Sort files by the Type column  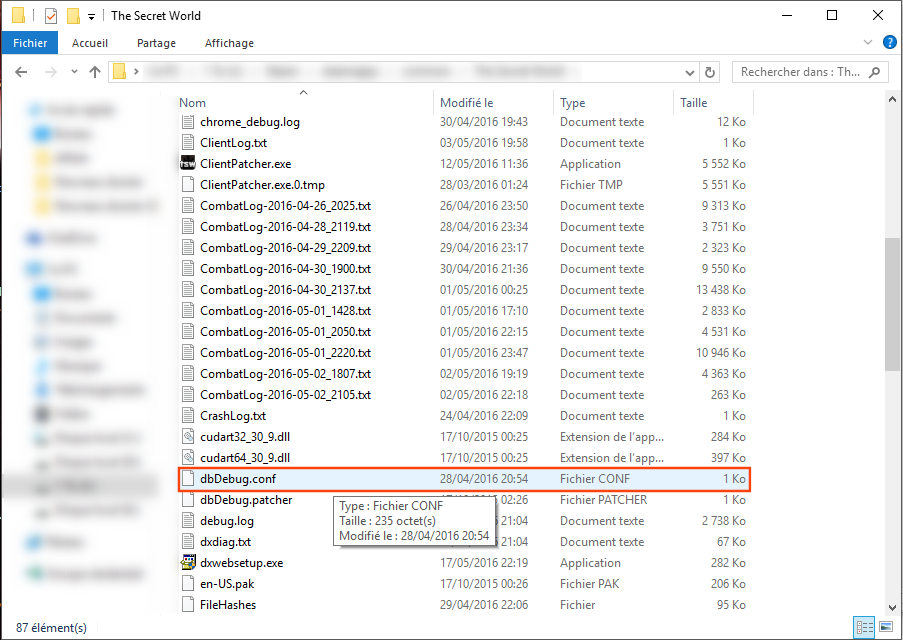click(x=613, y=103)
